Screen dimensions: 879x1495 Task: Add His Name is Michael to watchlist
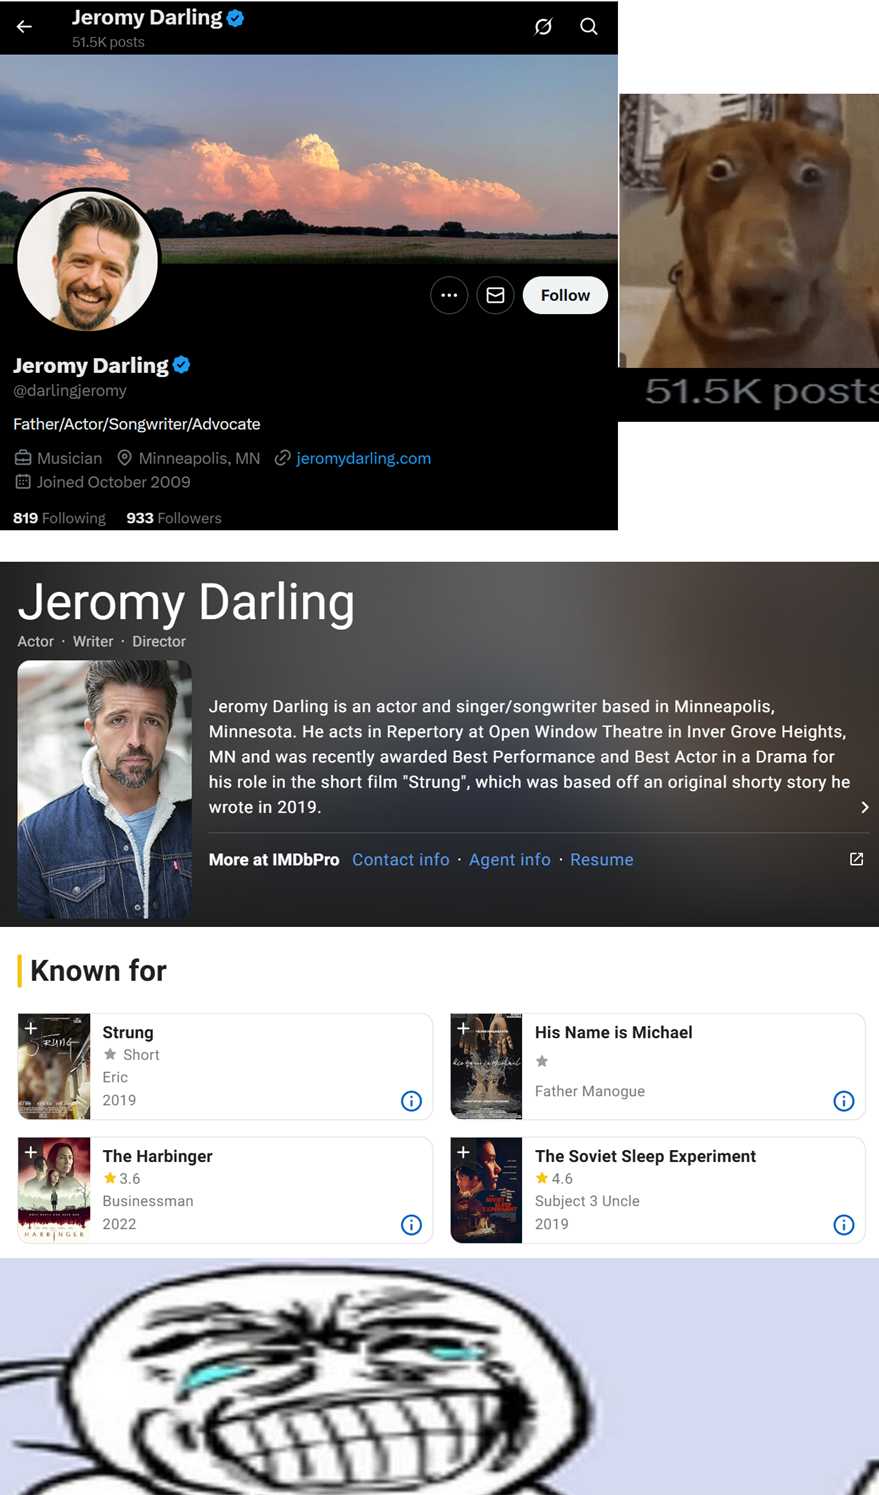click(463, 1028)
